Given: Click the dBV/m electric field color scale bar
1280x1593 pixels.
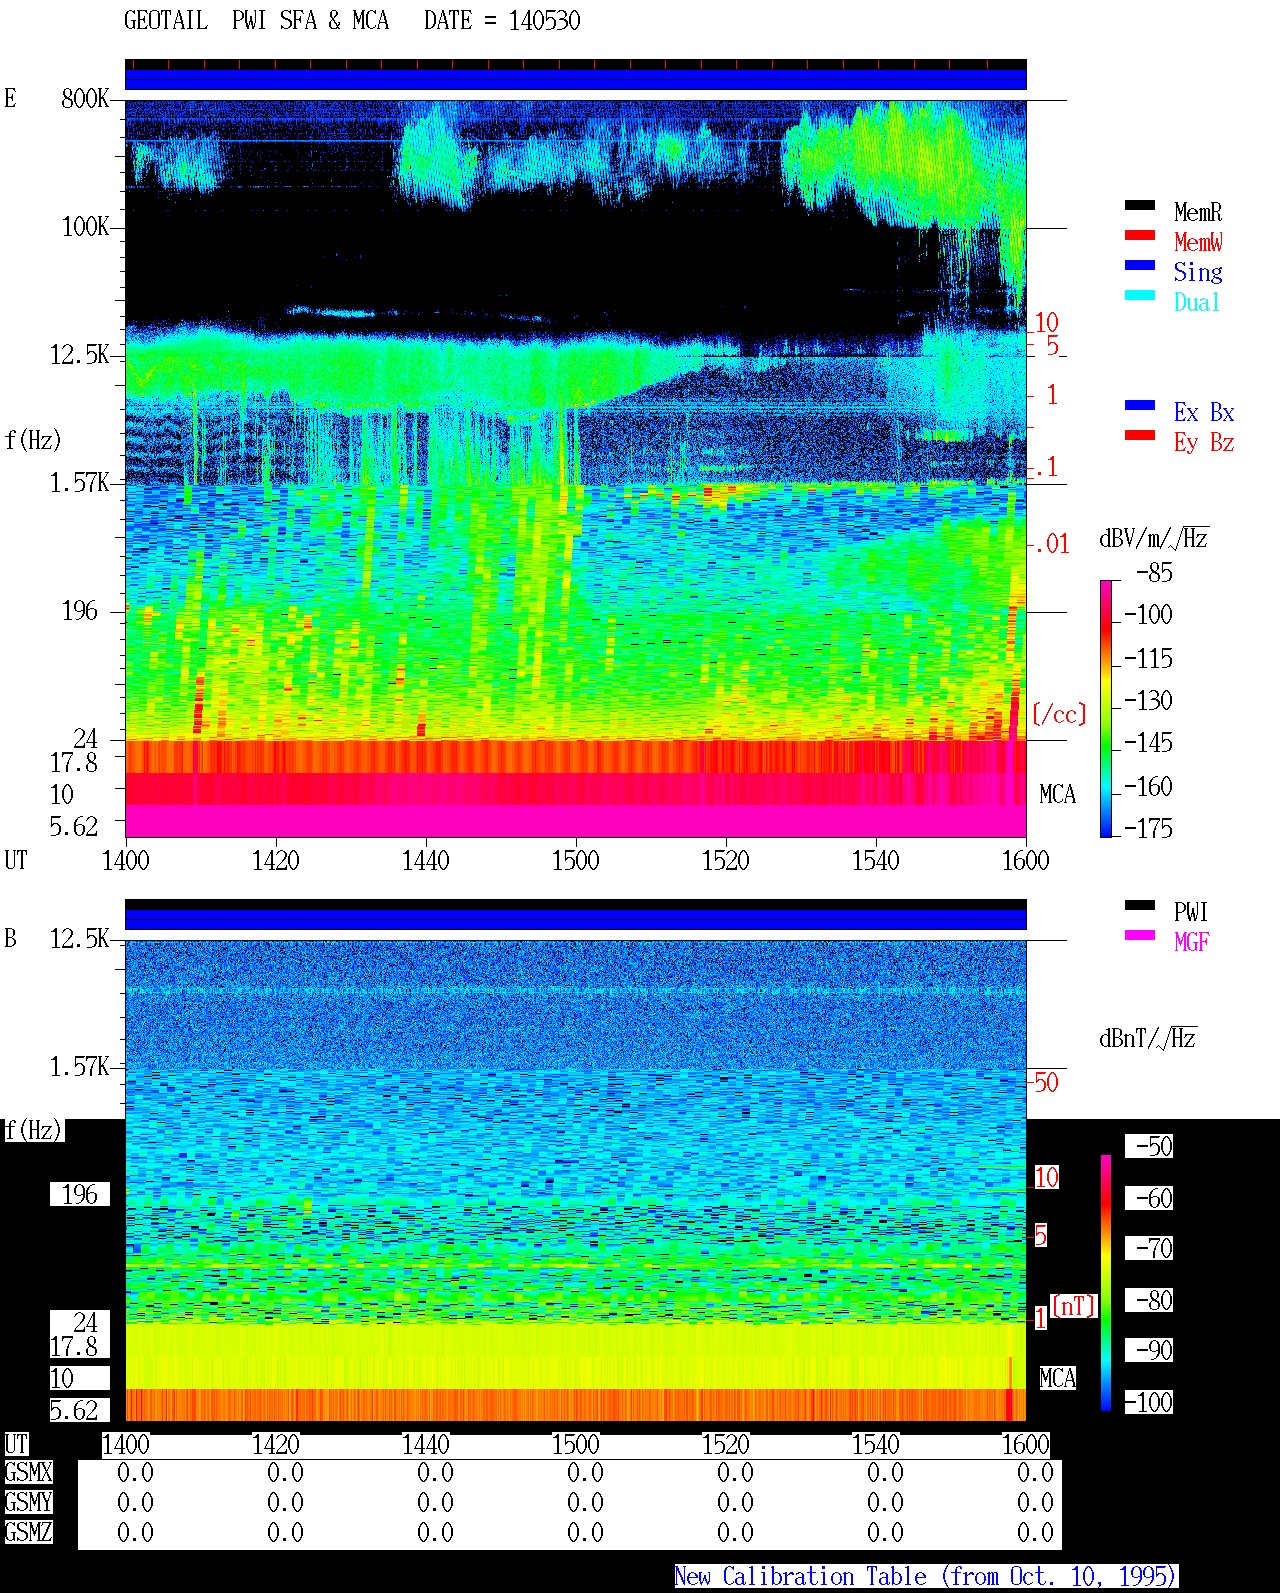Looking at the screenshot, I should [1105, 708].
